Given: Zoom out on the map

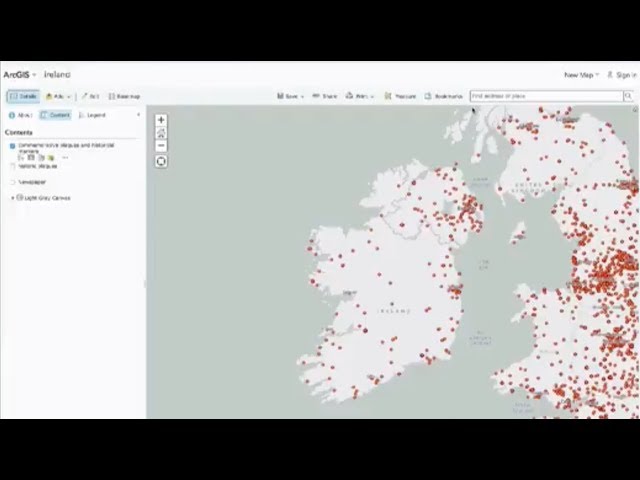Looking at the screenshot, I should [x=161, y=145].
